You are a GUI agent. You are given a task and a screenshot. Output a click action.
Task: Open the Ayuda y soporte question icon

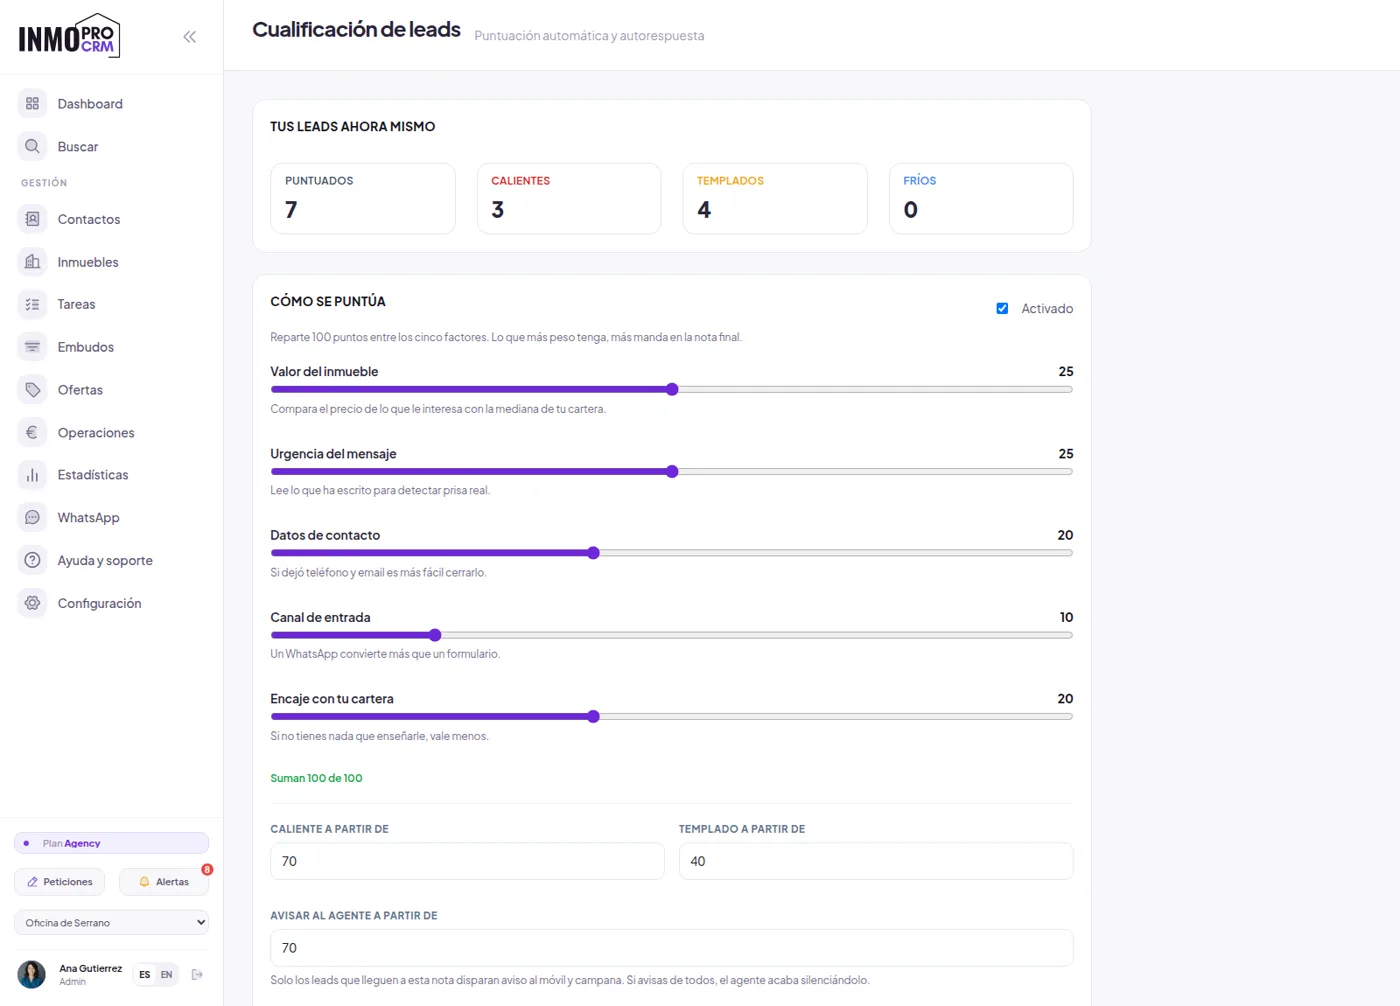pyautogui.click(x=32, y=560)
